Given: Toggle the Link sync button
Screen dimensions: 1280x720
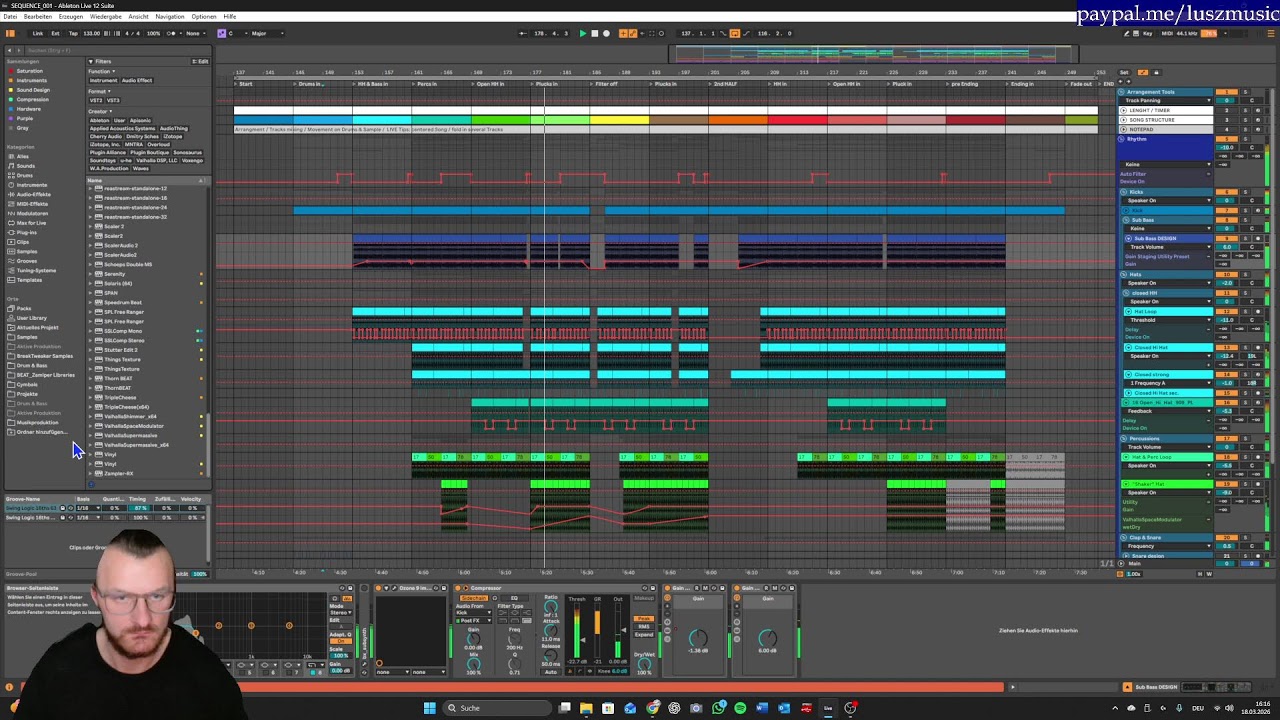Looking at the screenshot, I should 38,33.
